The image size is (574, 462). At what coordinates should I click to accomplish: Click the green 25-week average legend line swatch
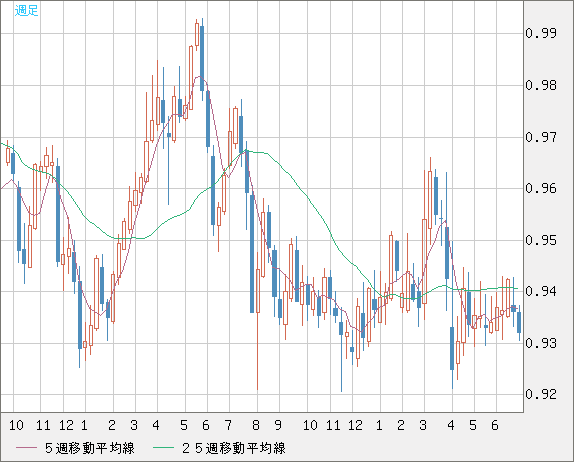pyautogui.click(x=163, y=448)
